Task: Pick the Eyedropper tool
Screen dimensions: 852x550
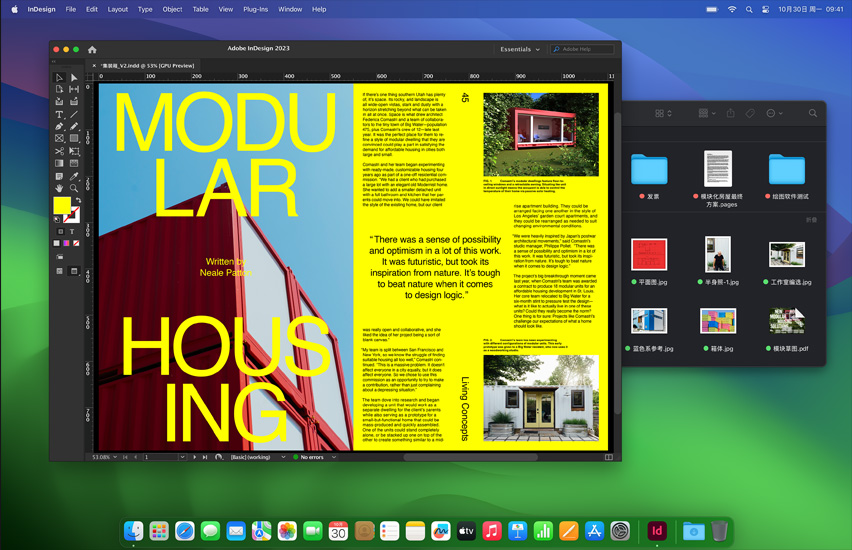Action: (74, 176)
